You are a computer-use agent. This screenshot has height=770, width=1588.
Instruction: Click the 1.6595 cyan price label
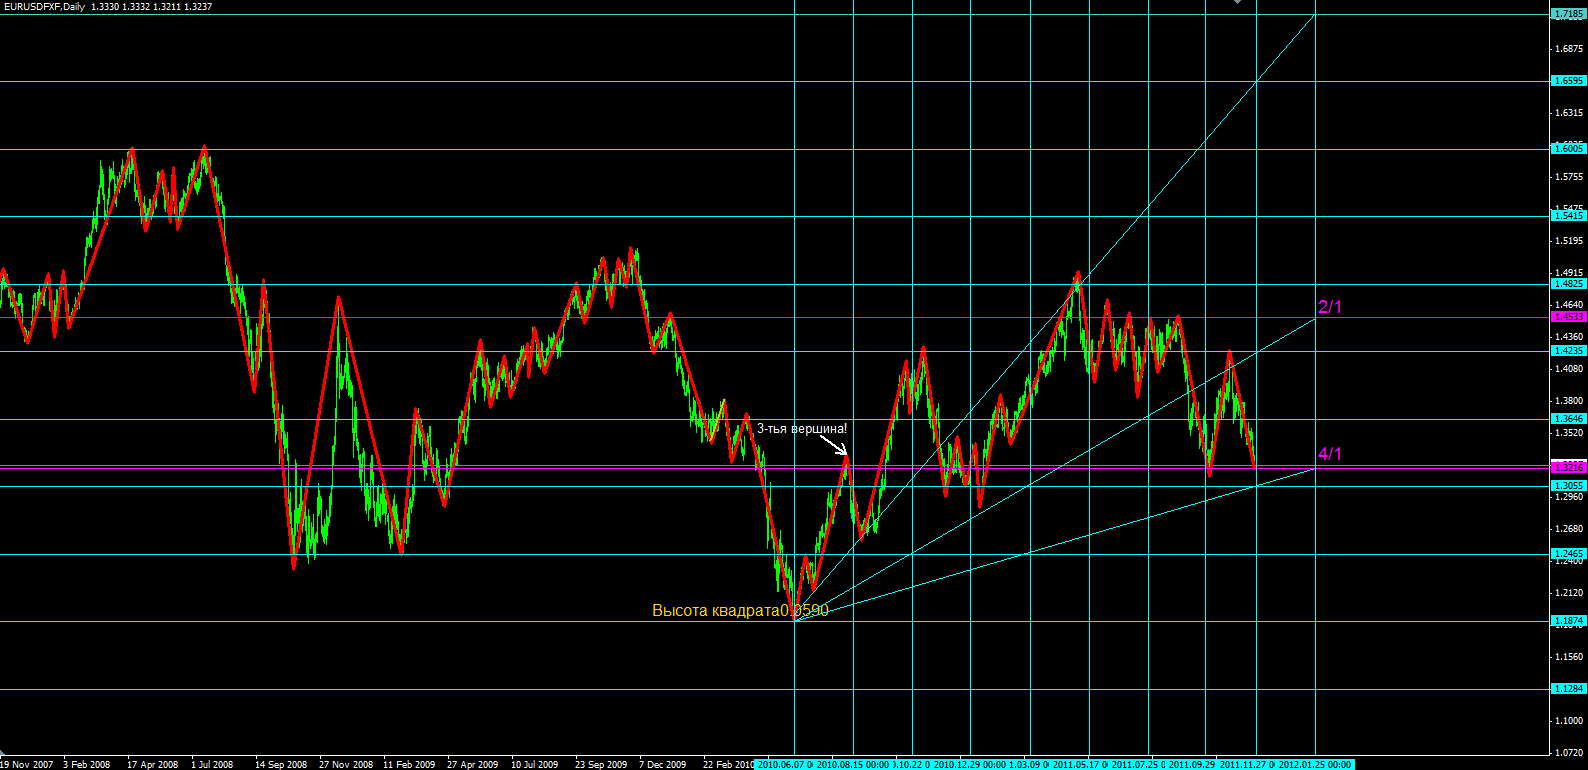(x=1567, y=81)
